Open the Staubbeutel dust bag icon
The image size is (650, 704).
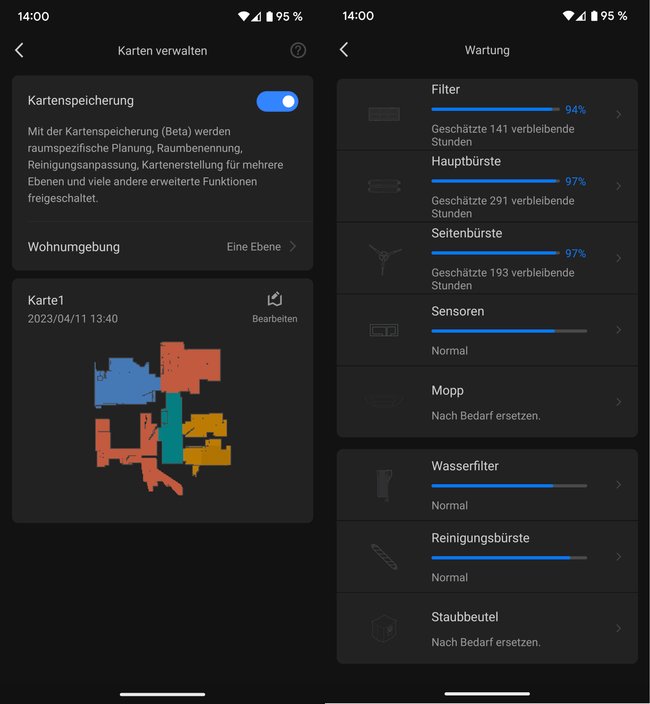pyautogui.click(x=384, y=629)
